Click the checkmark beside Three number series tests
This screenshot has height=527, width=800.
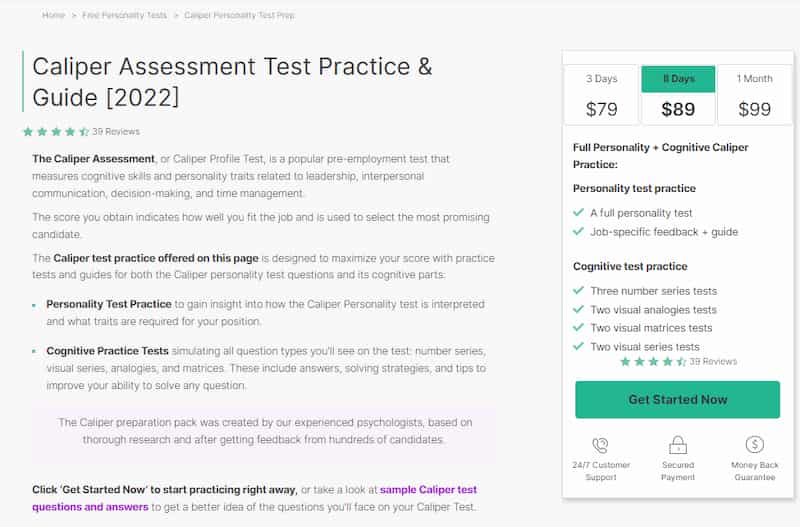(x=578, y=290)
